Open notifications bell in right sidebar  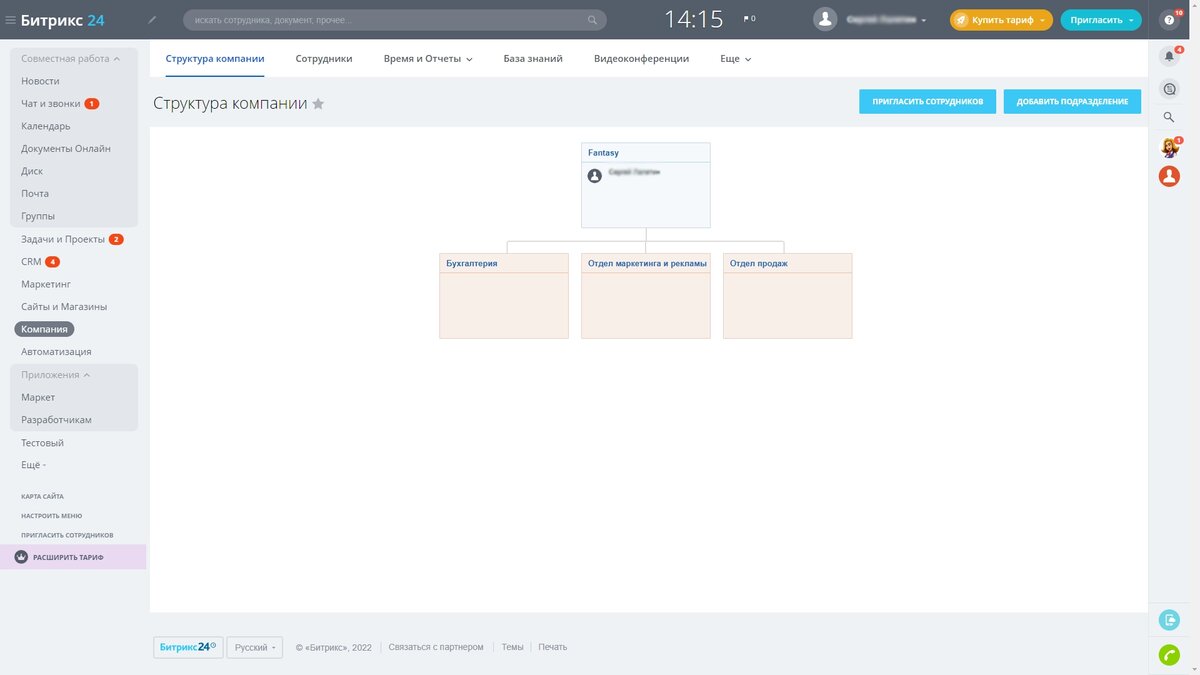click(1169, 56)
